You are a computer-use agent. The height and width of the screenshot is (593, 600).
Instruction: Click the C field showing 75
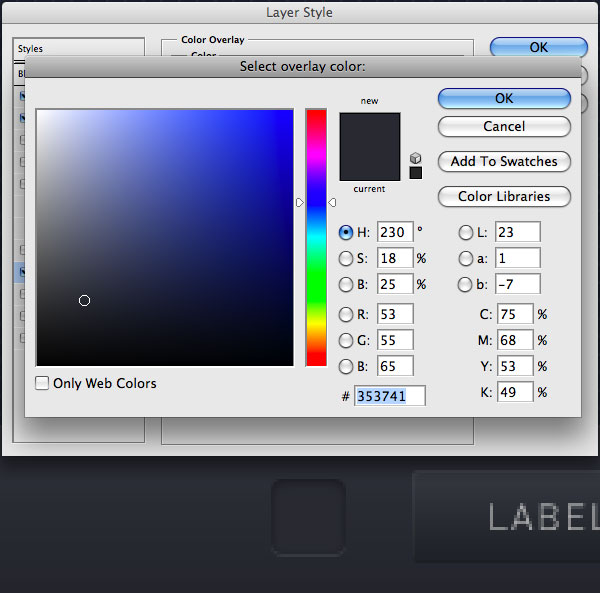[515, 314]
